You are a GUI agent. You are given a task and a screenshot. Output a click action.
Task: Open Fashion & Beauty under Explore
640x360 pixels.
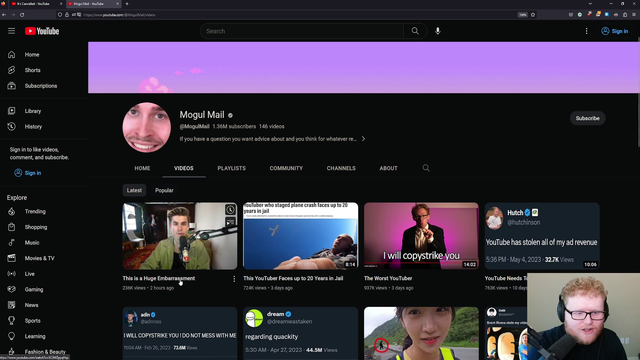44,351
